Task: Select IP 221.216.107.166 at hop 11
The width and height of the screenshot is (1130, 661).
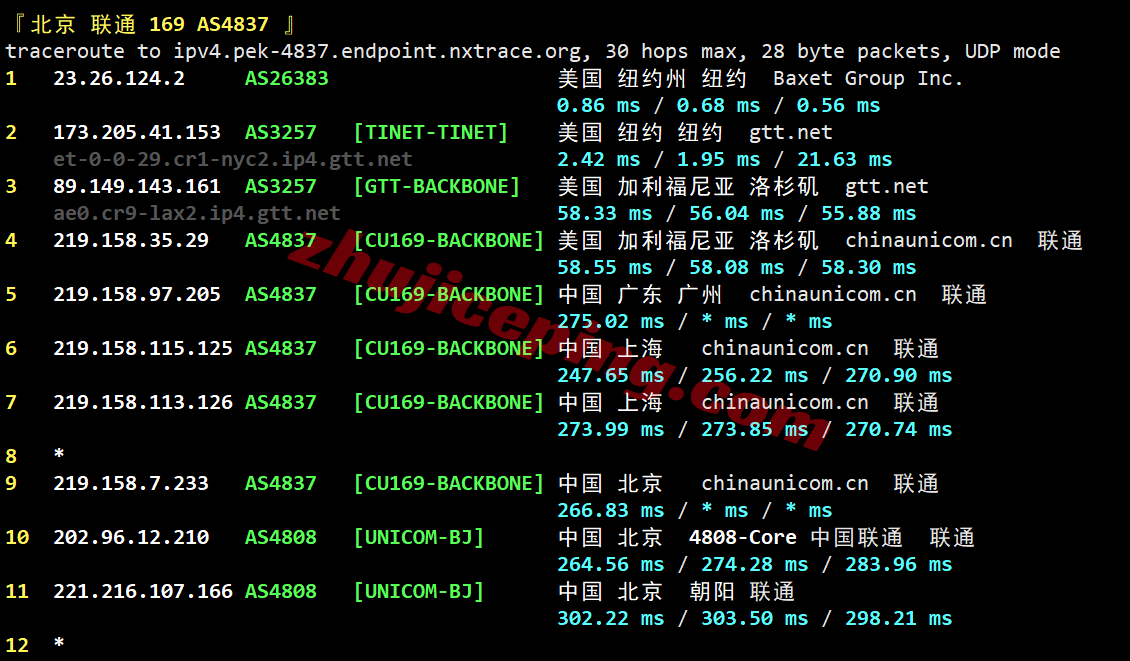Action: click(x=143, y=592)
